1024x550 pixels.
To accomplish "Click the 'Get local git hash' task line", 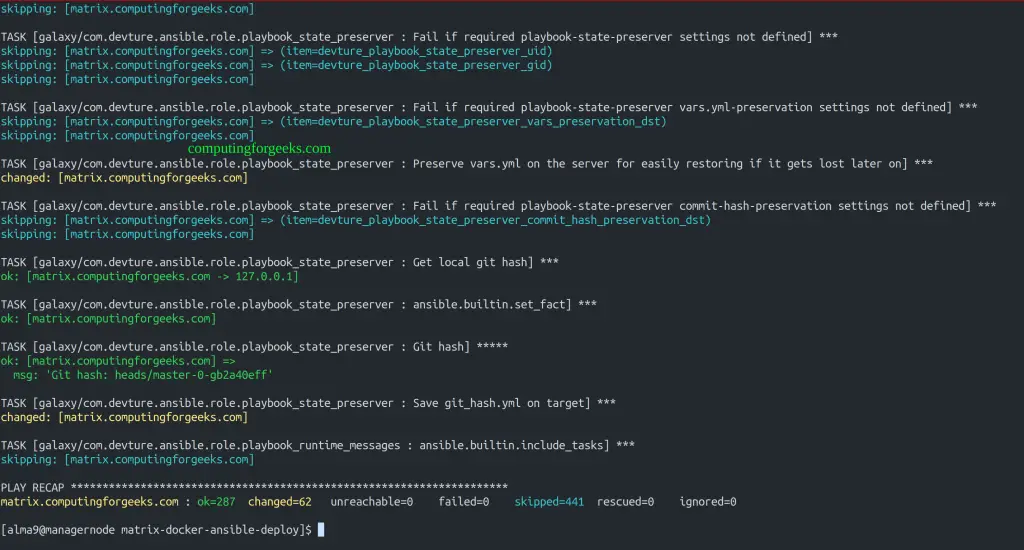I will pos(280,263).
